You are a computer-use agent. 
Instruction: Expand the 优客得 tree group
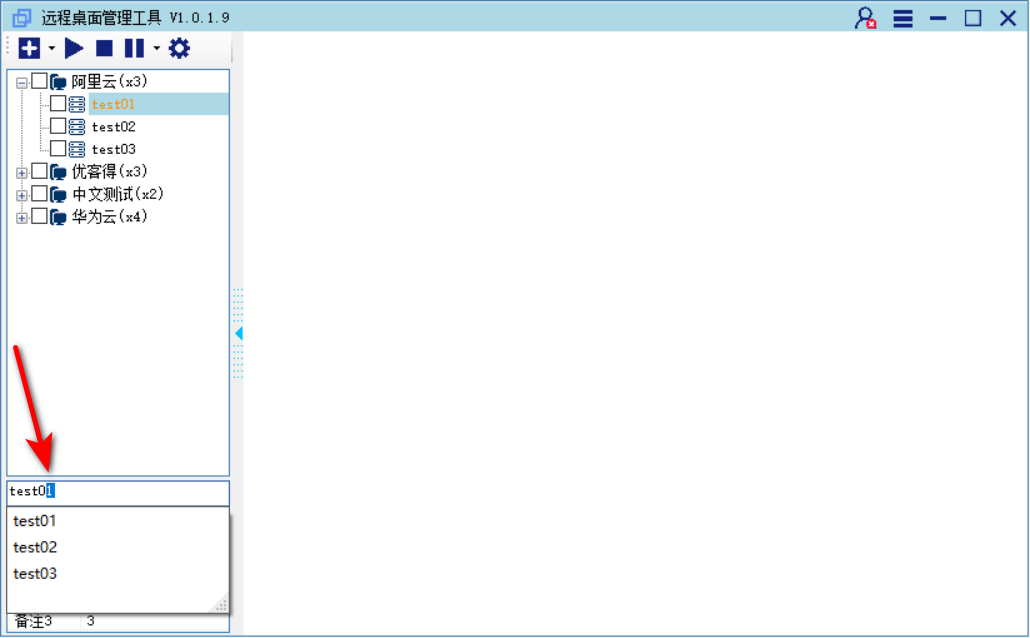(x=22, y=172)
